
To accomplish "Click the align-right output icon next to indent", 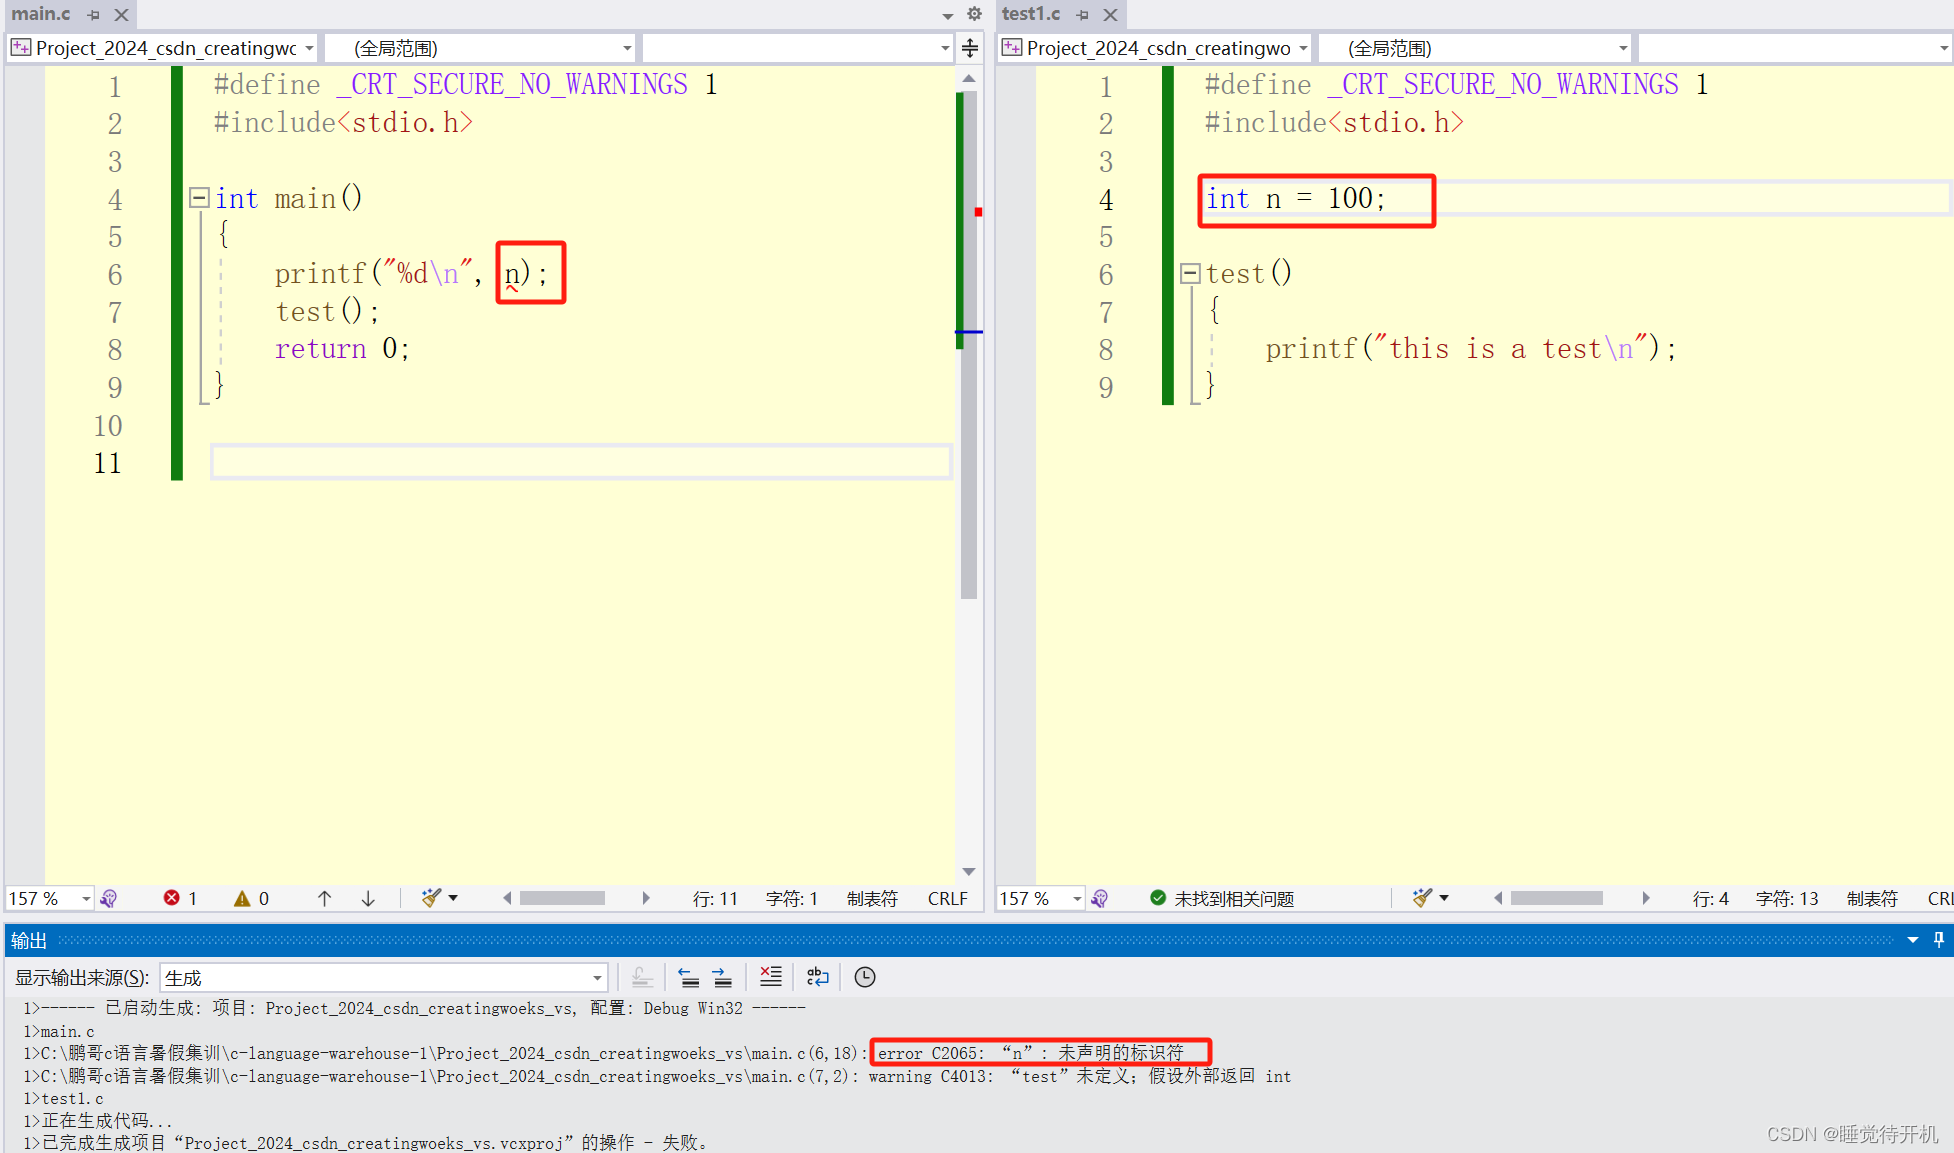I will [x=719, y=977].
